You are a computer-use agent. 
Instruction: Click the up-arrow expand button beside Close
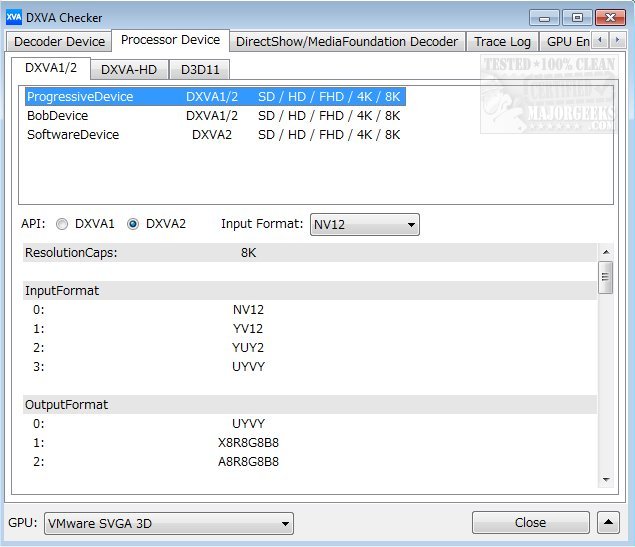coord(608,522)
